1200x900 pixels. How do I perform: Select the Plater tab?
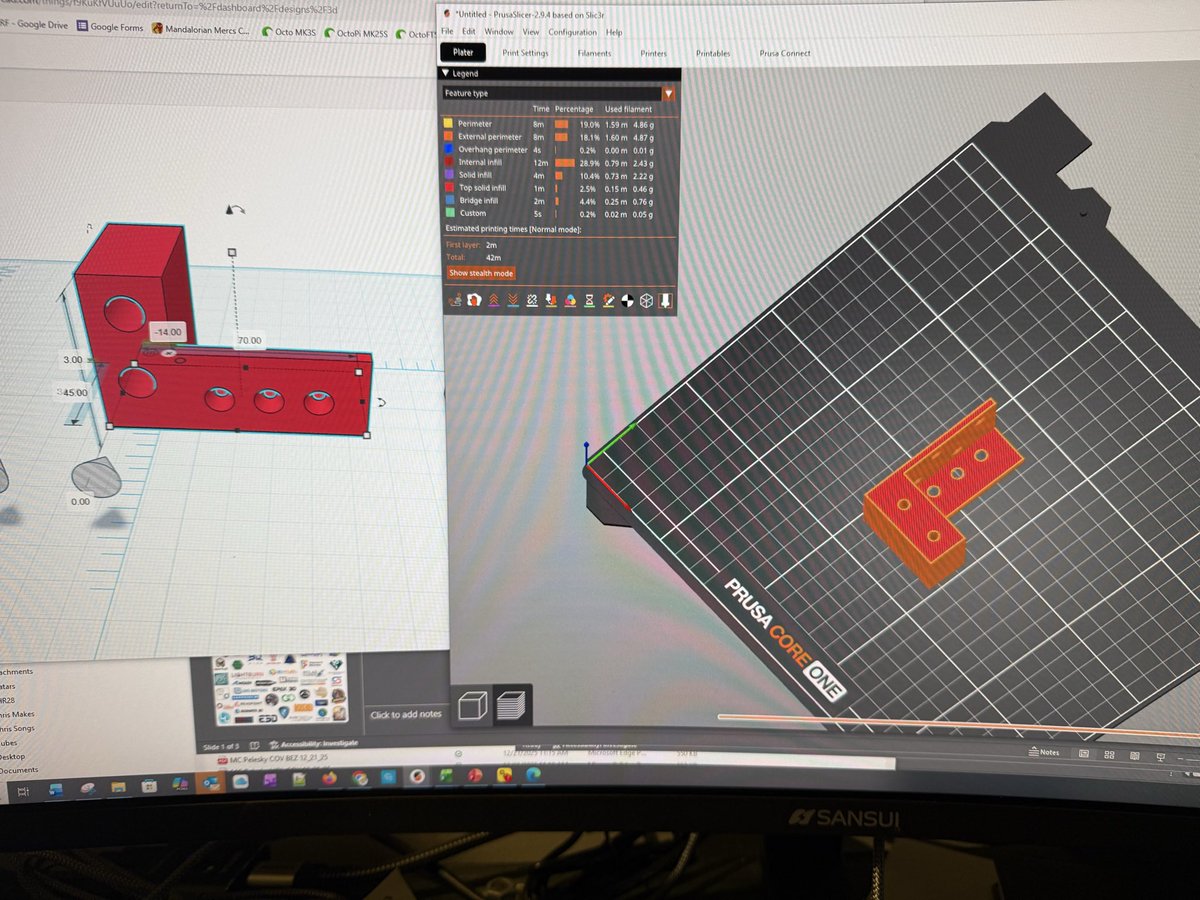[465, 52]
